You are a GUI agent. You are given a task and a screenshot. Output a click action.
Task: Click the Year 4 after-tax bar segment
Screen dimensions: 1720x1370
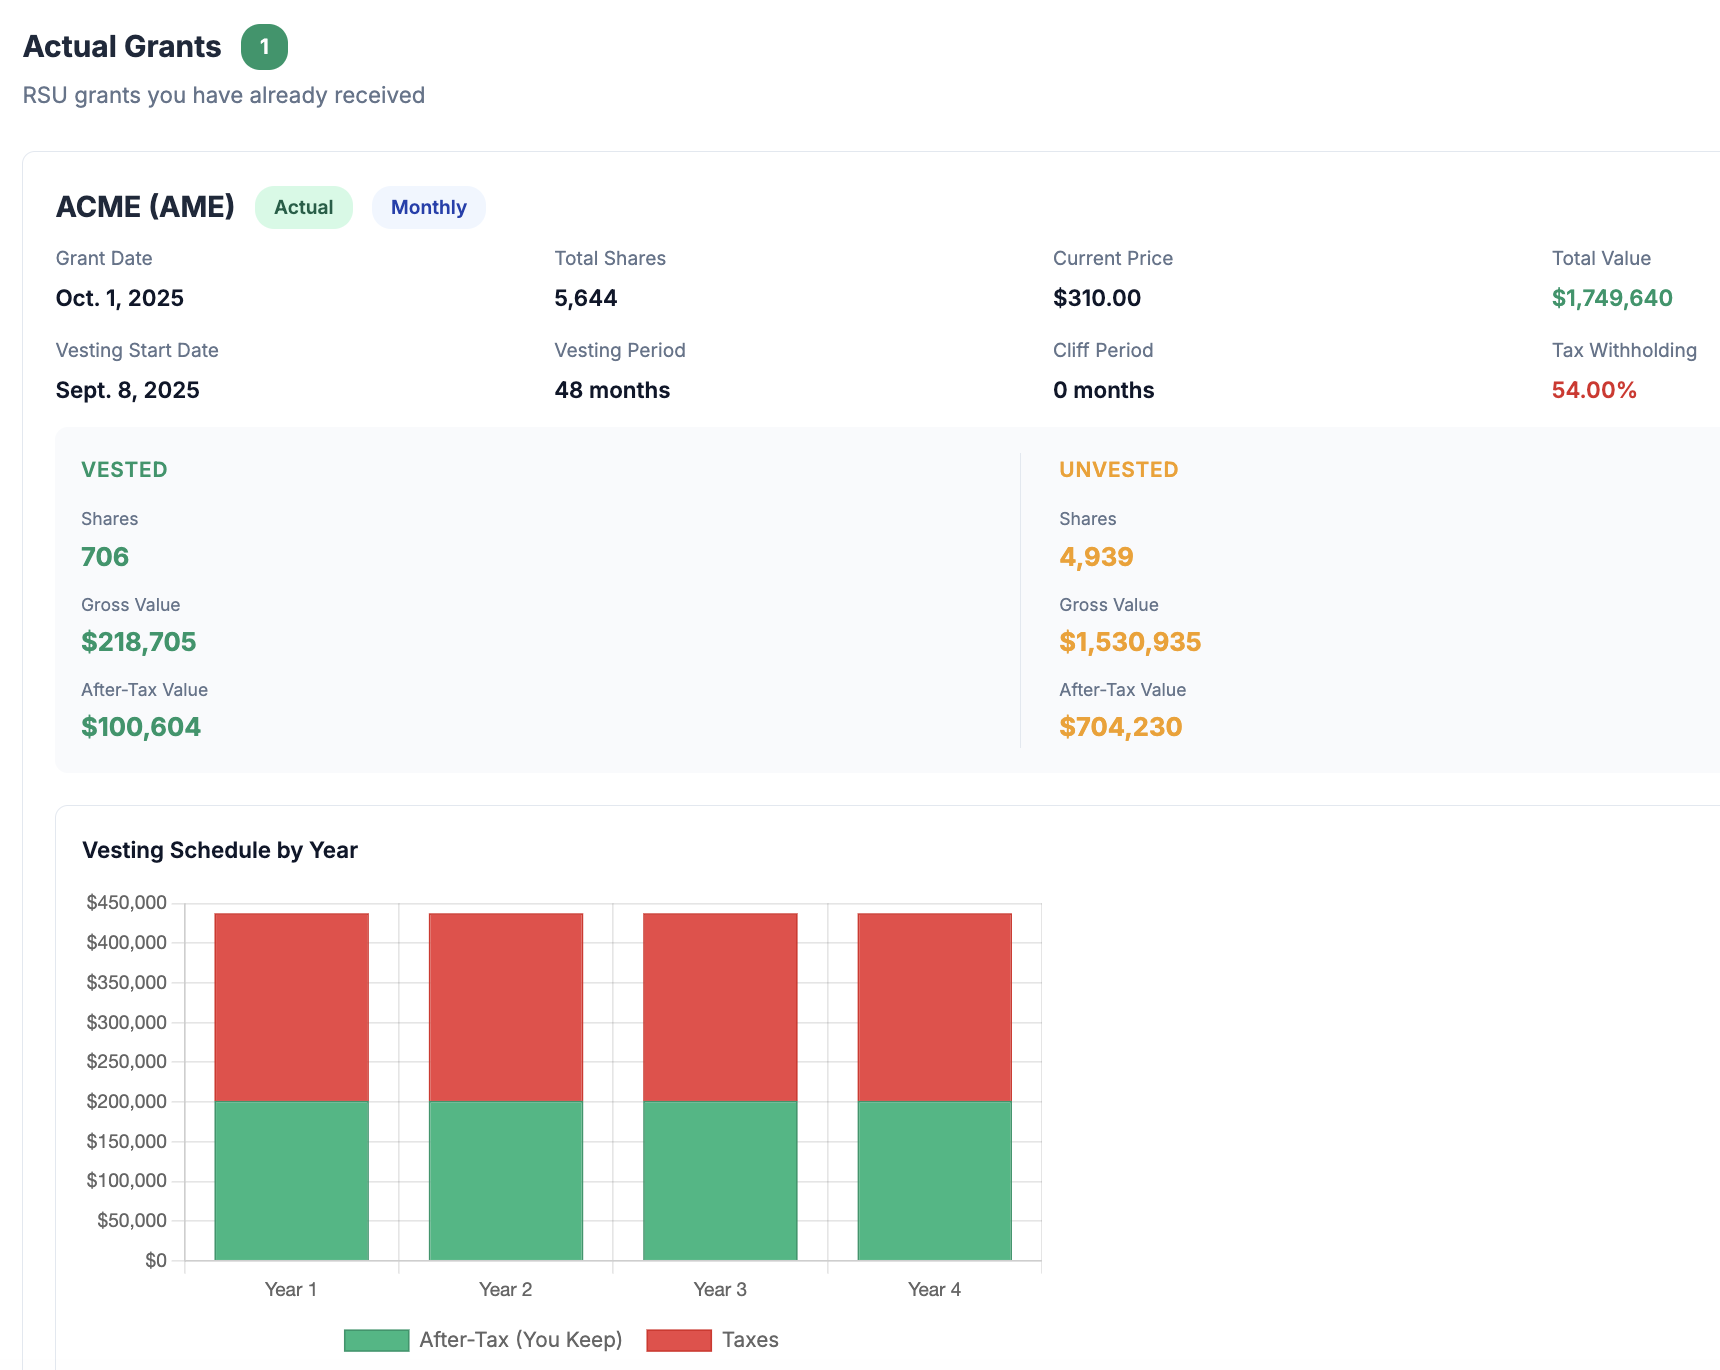point(935,1181)
